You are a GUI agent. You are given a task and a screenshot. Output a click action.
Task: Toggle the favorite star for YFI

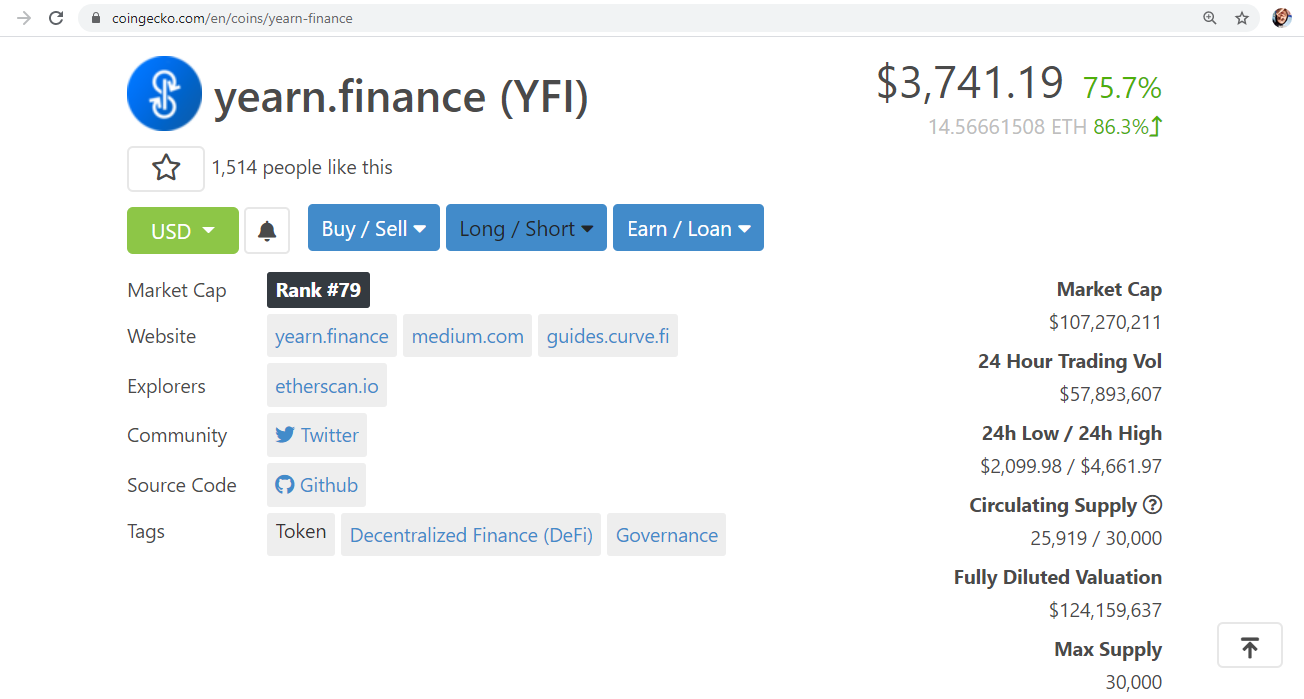point(166,168)
